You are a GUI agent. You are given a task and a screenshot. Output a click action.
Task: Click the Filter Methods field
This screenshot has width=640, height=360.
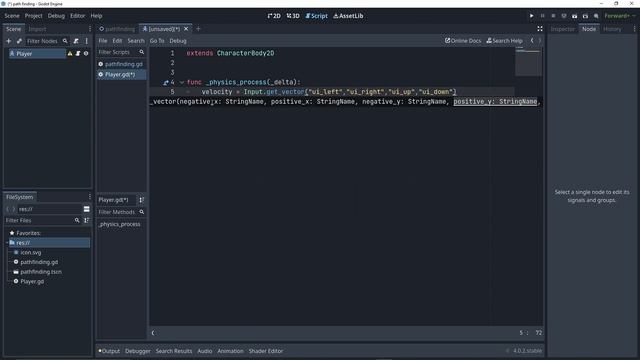pyautogui.click(x=121, y=212)
